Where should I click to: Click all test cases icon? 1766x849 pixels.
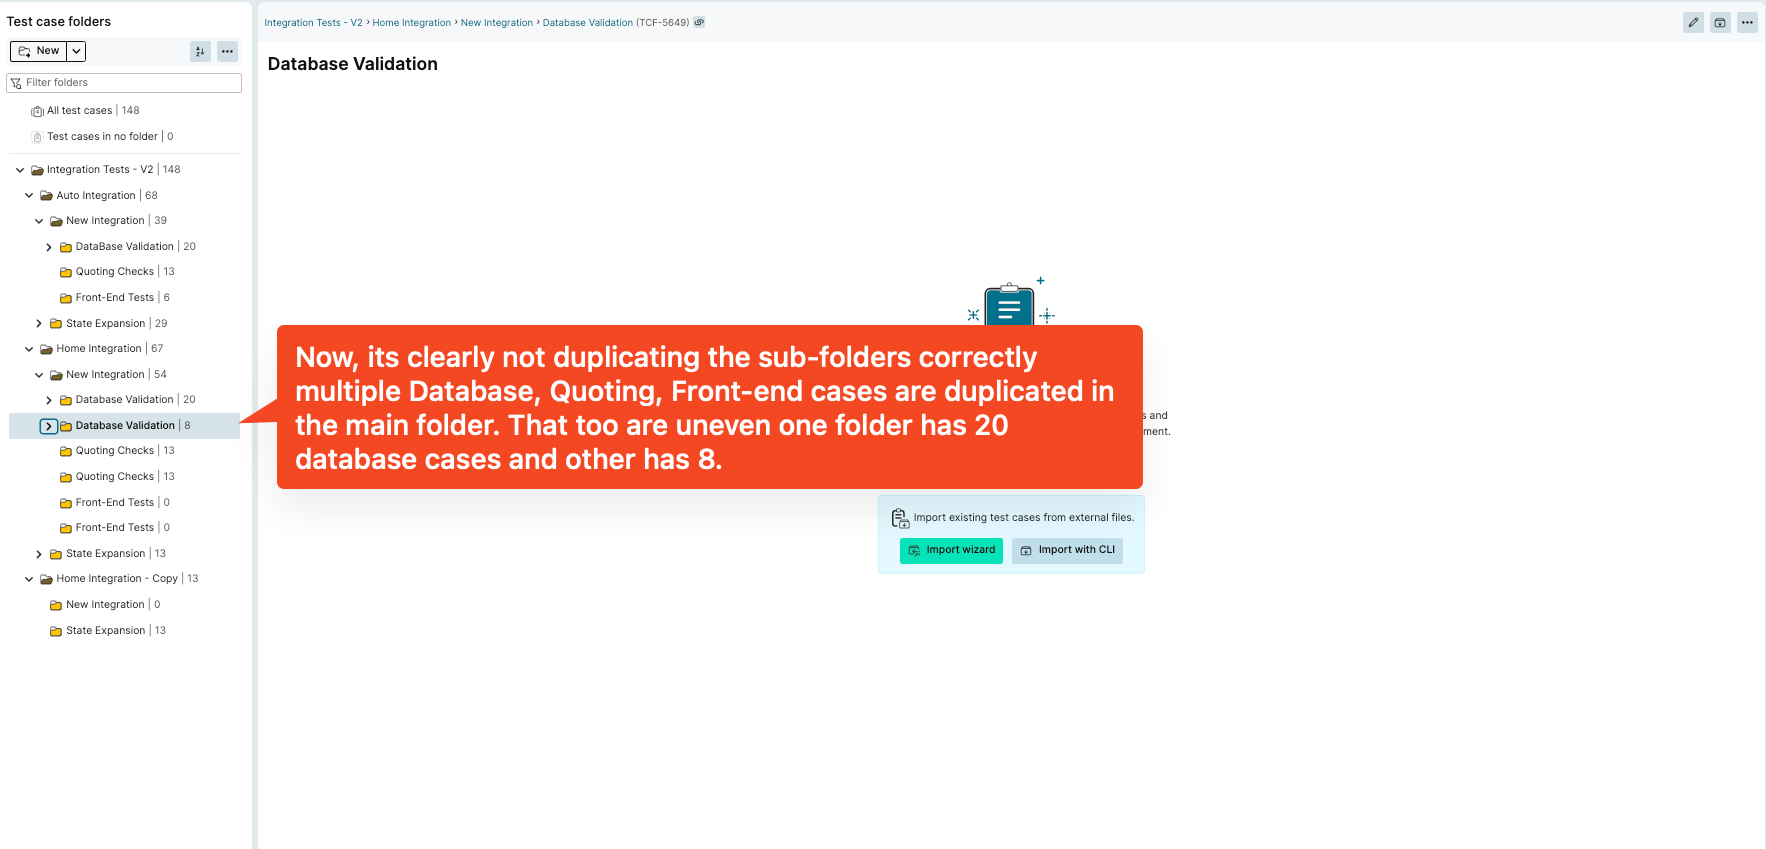(37, 111)
